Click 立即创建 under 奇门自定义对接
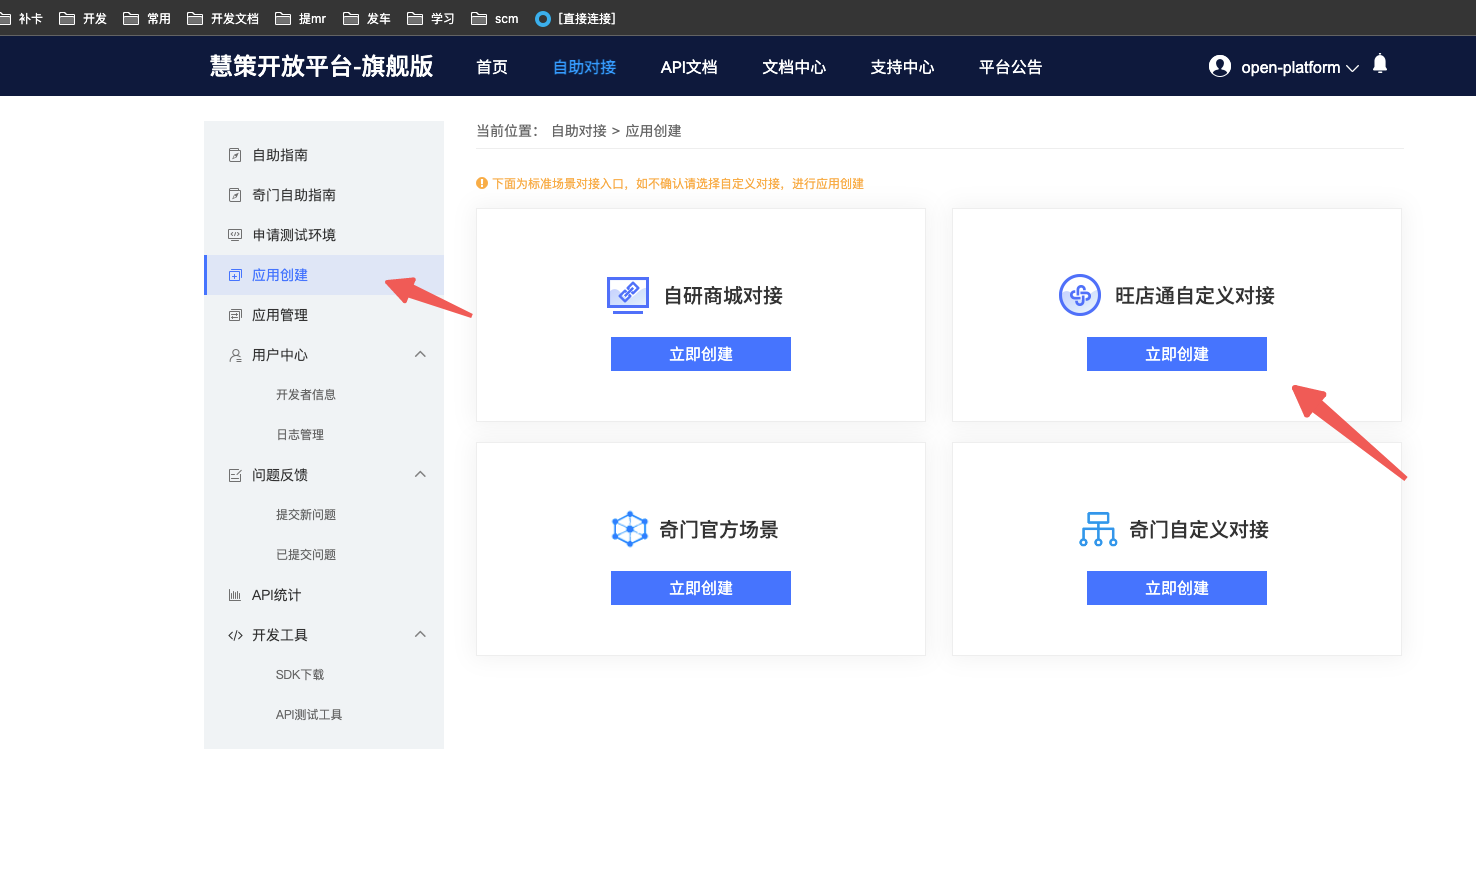The width and height of the screenshot is (1476, 885). pyautogui.click(x=1177, y=588)
